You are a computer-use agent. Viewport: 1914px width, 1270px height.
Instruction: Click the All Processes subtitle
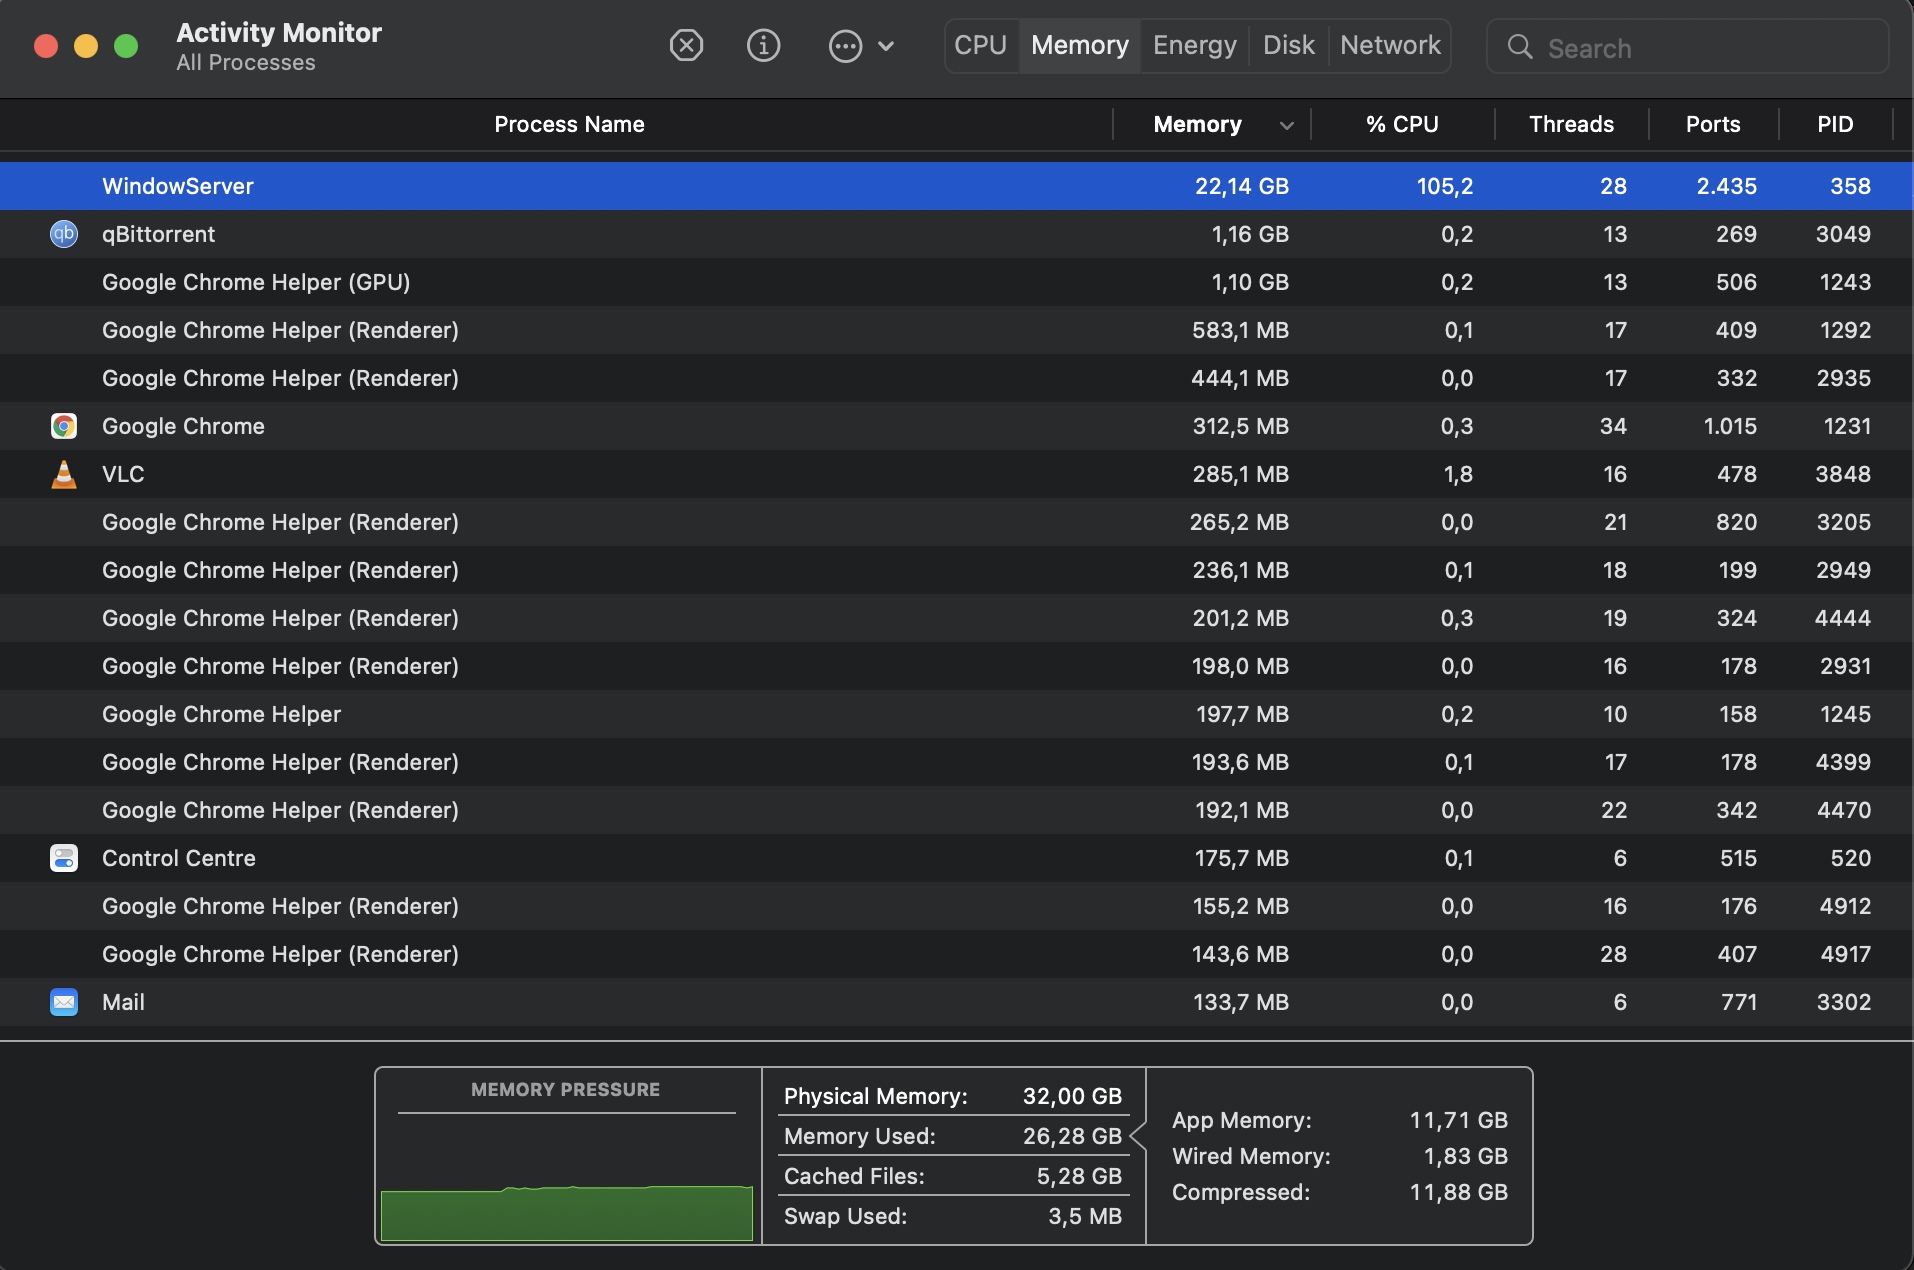tap(246, 62)
